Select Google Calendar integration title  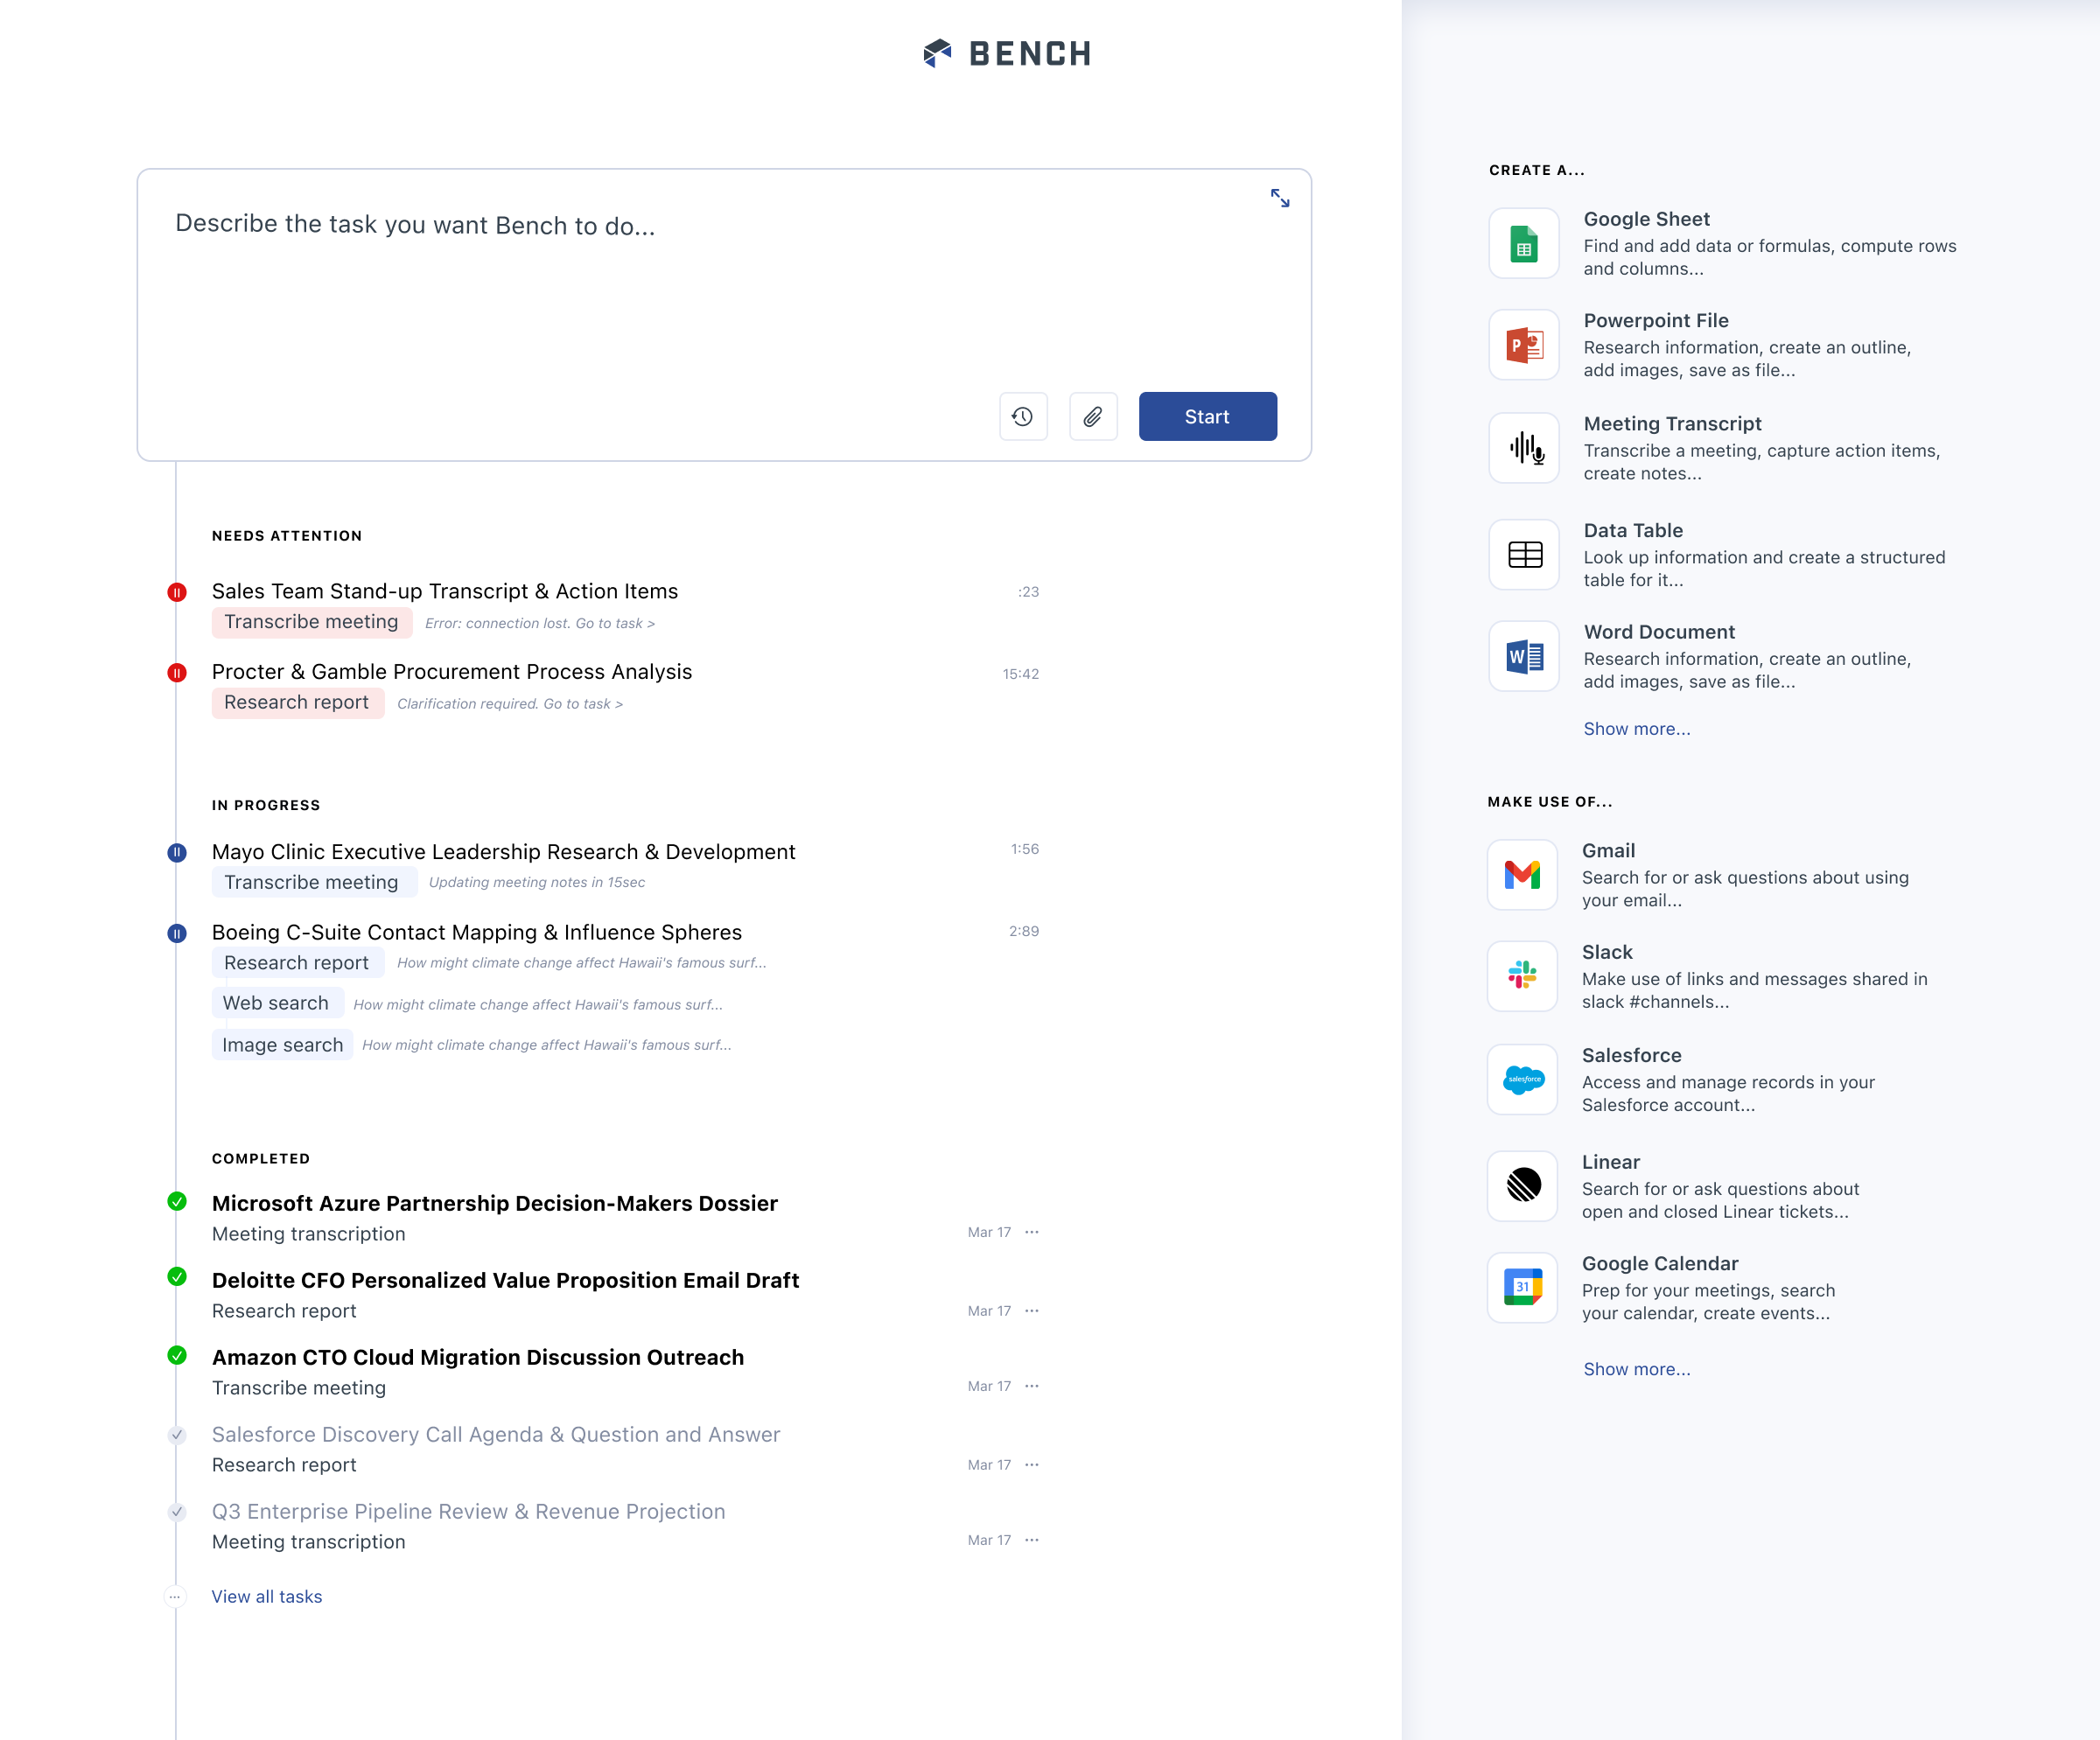(1660, 1264)
